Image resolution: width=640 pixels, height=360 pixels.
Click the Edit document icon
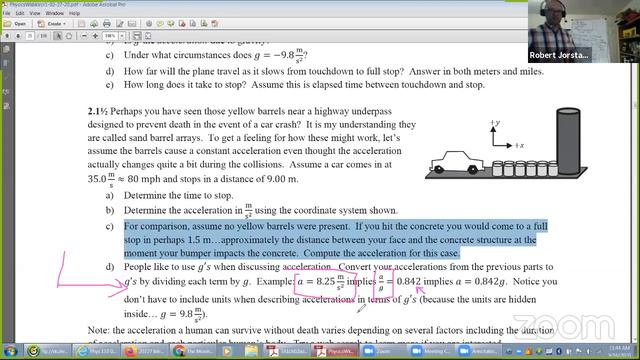coord(120,24)
